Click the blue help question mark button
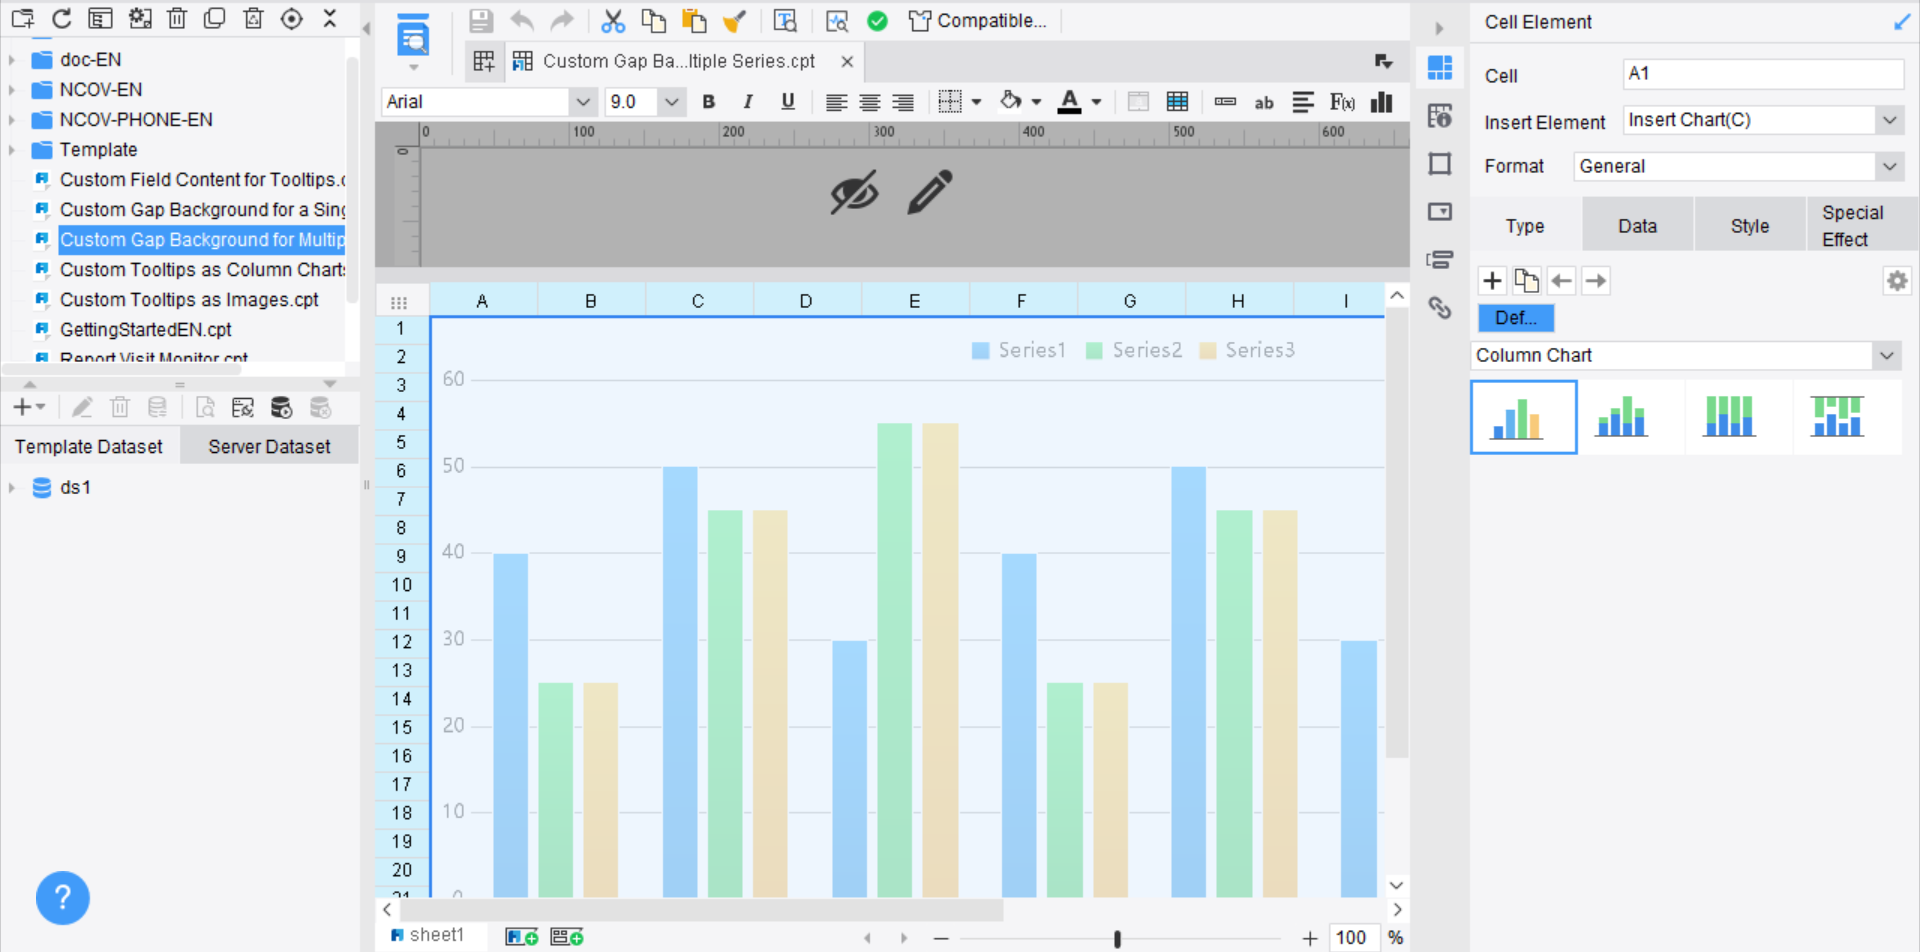 63,898
